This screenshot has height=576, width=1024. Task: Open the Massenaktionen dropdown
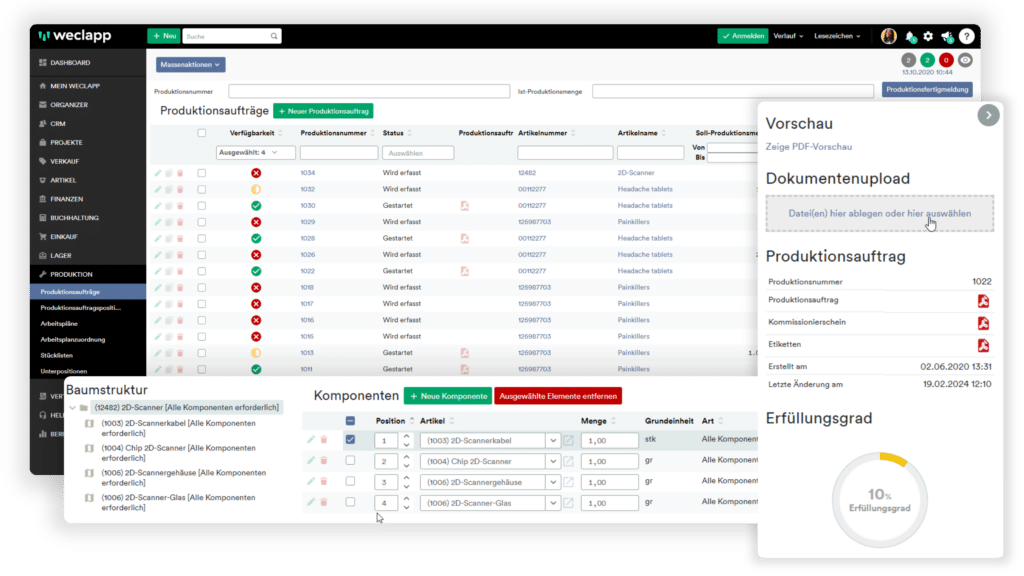coord(191,65)
